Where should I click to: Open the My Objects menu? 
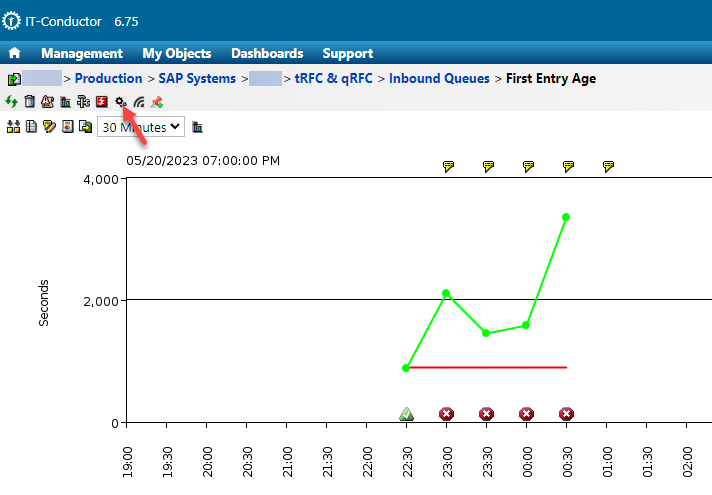(177, 54)
